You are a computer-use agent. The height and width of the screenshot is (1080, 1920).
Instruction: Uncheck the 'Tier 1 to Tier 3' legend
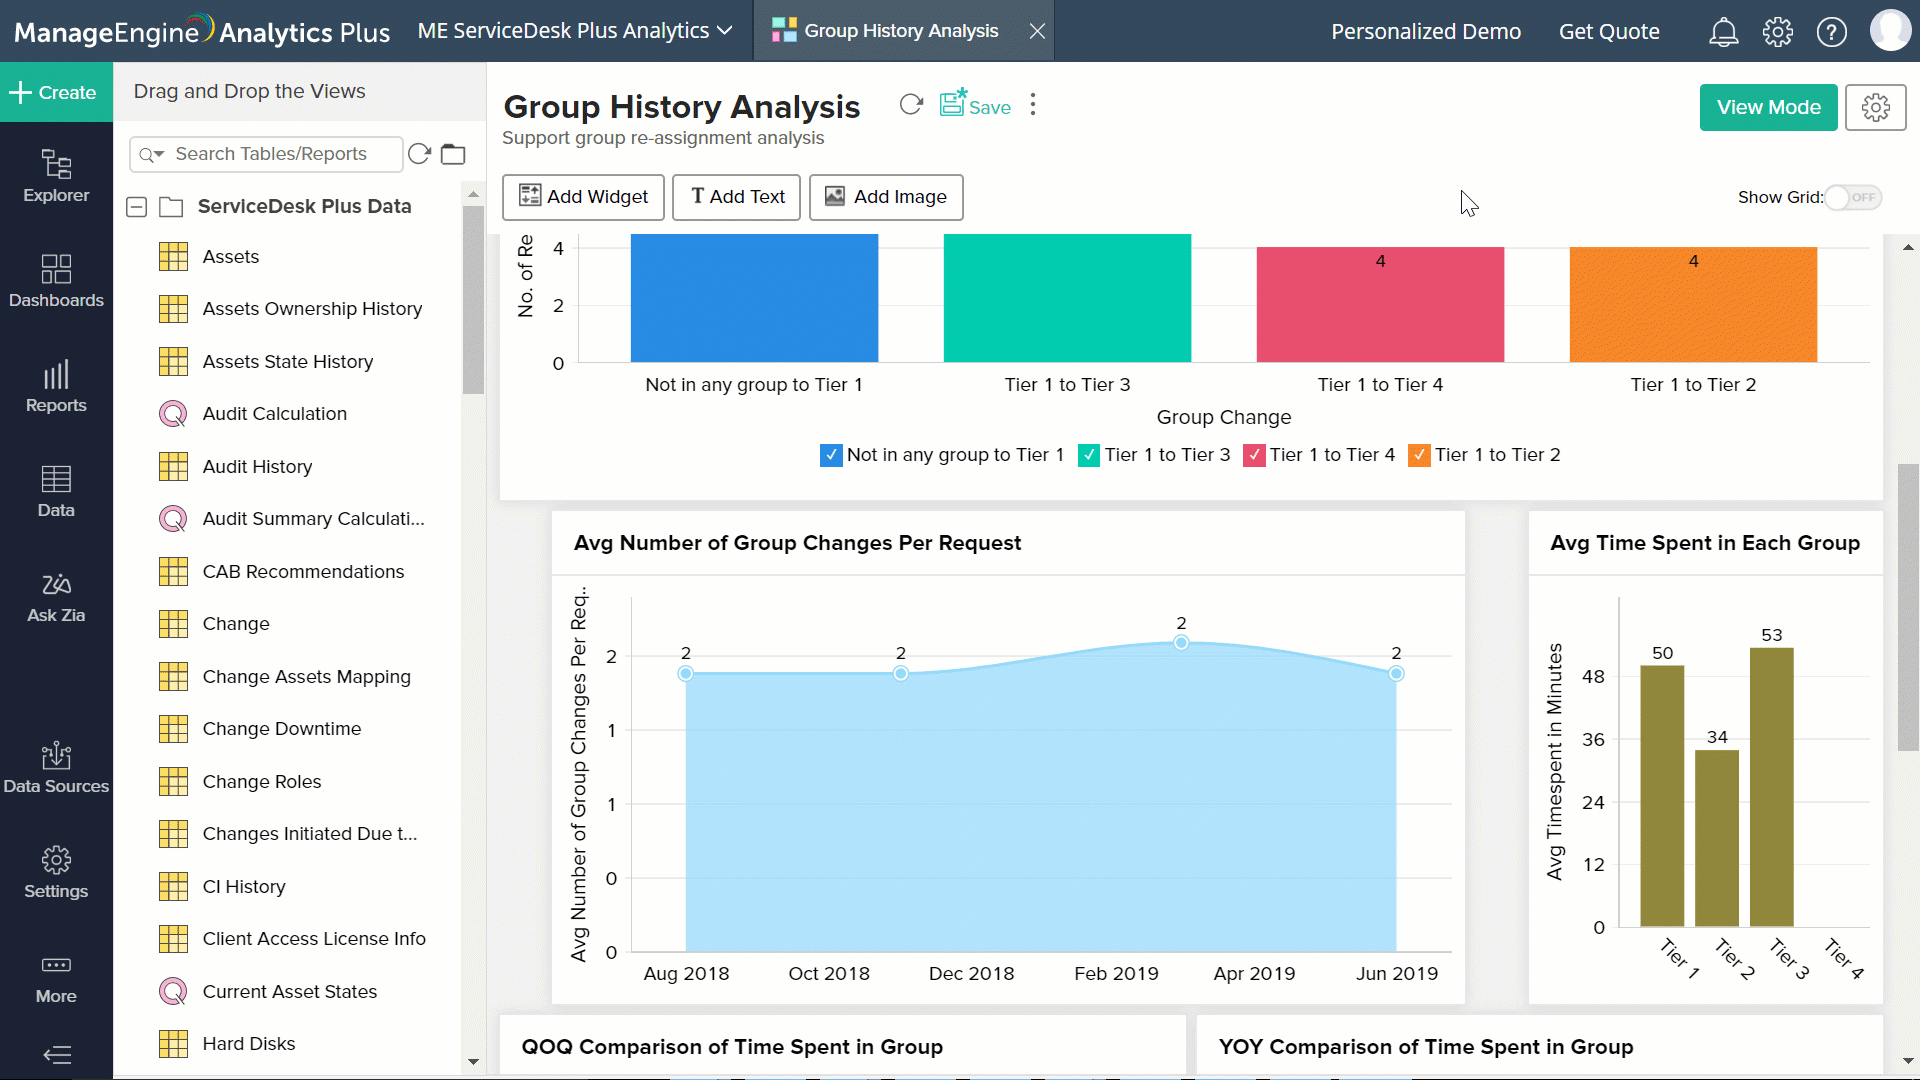(1091, 455)
